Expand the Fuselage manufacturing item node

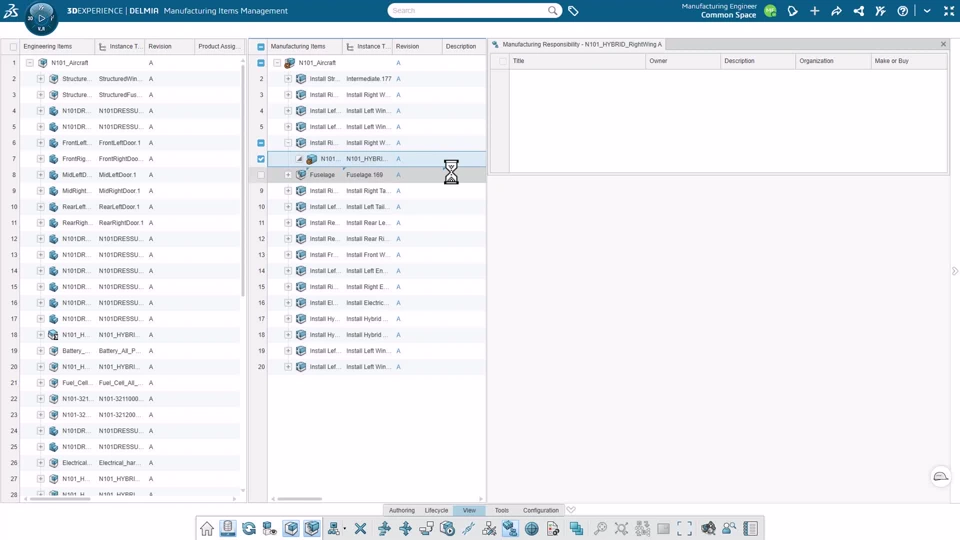pos(288,174)
